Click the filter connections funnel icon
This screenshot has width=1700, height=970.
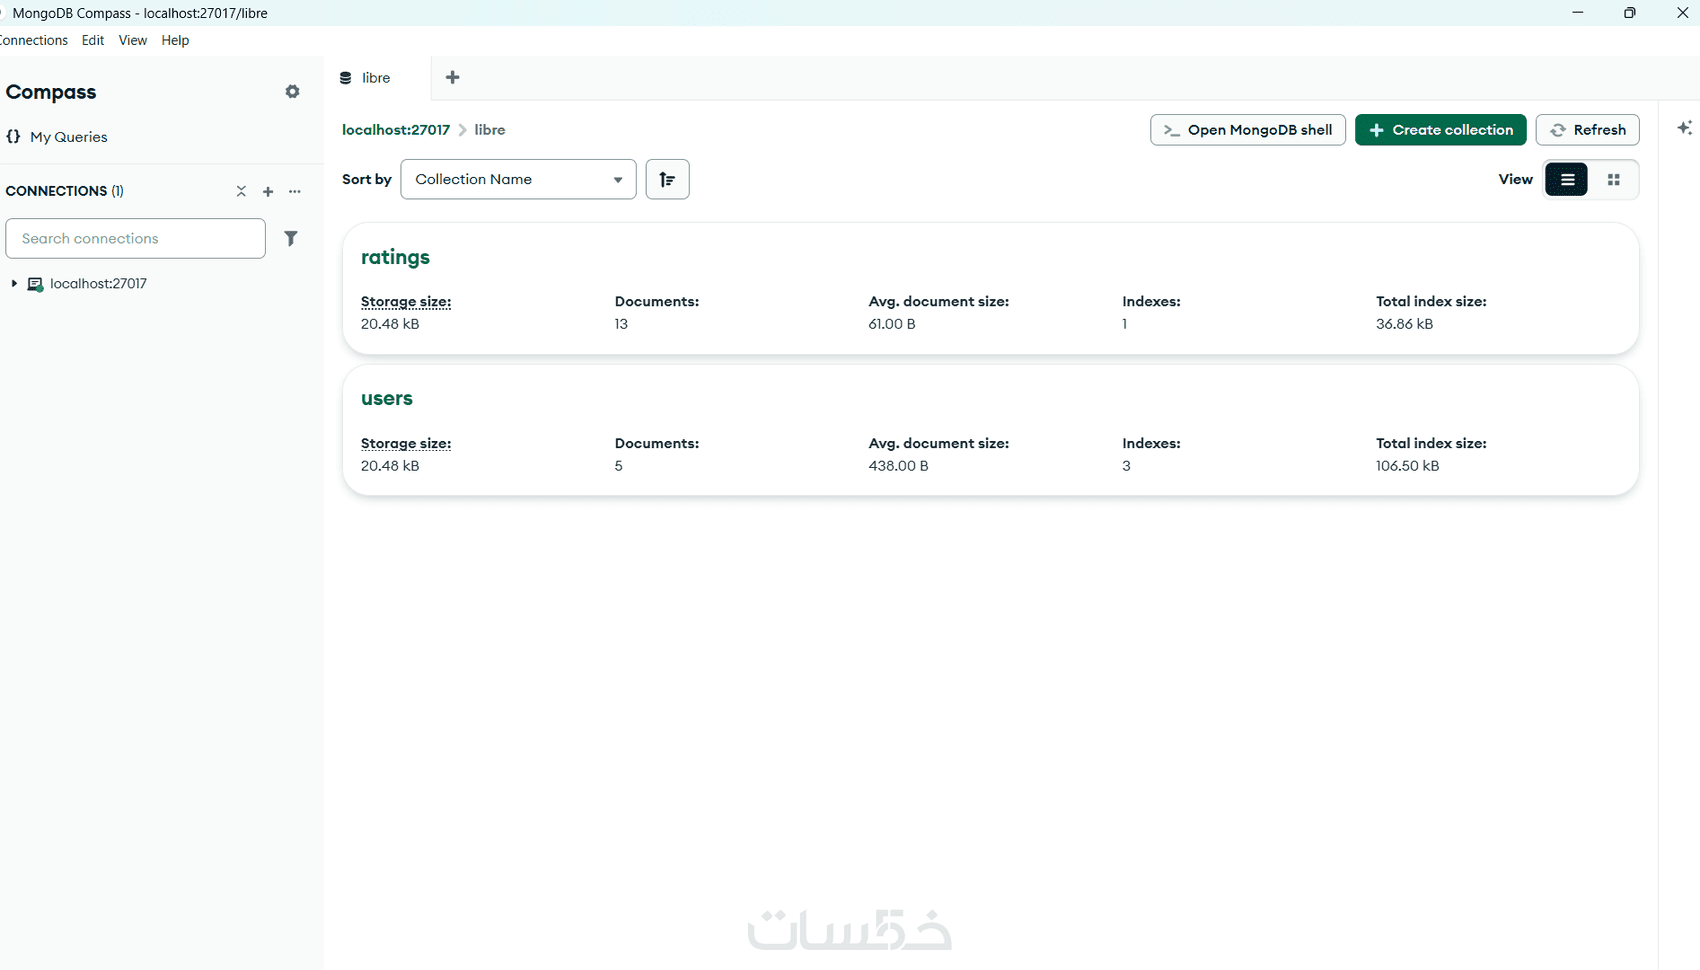(291, 238)
